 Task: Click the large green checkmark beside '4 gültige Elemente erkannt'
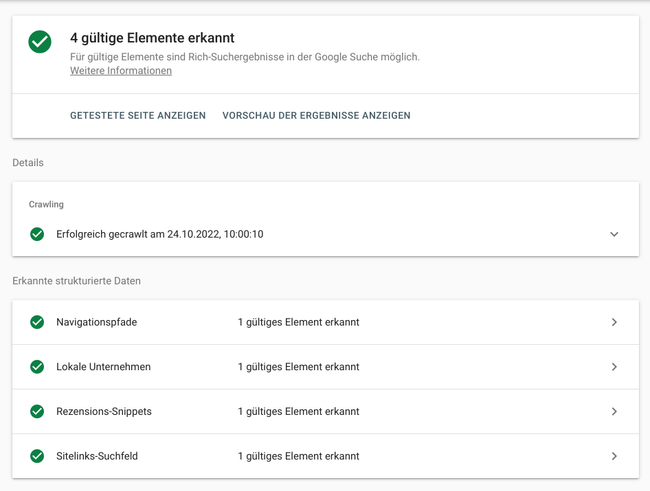click(40, 42)
